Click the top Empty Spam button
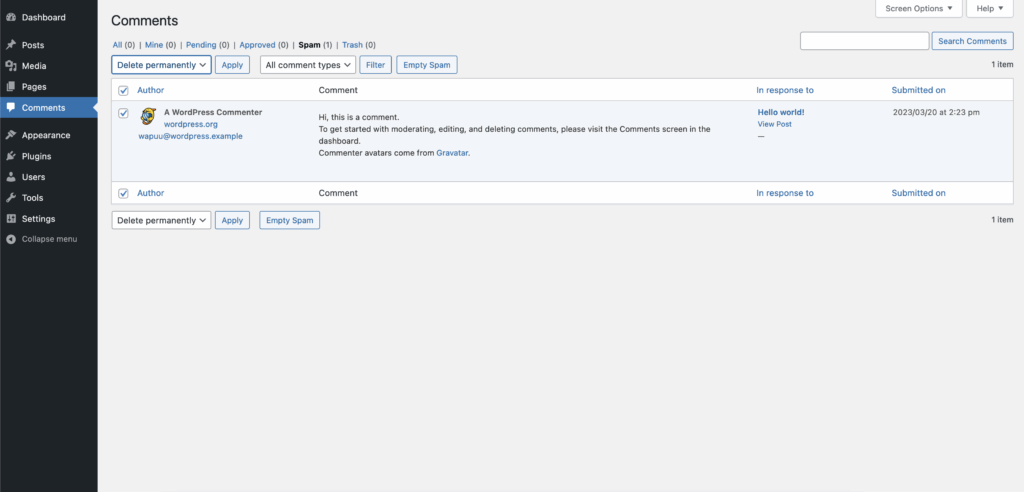1024x492 pixels. (427, 65)
